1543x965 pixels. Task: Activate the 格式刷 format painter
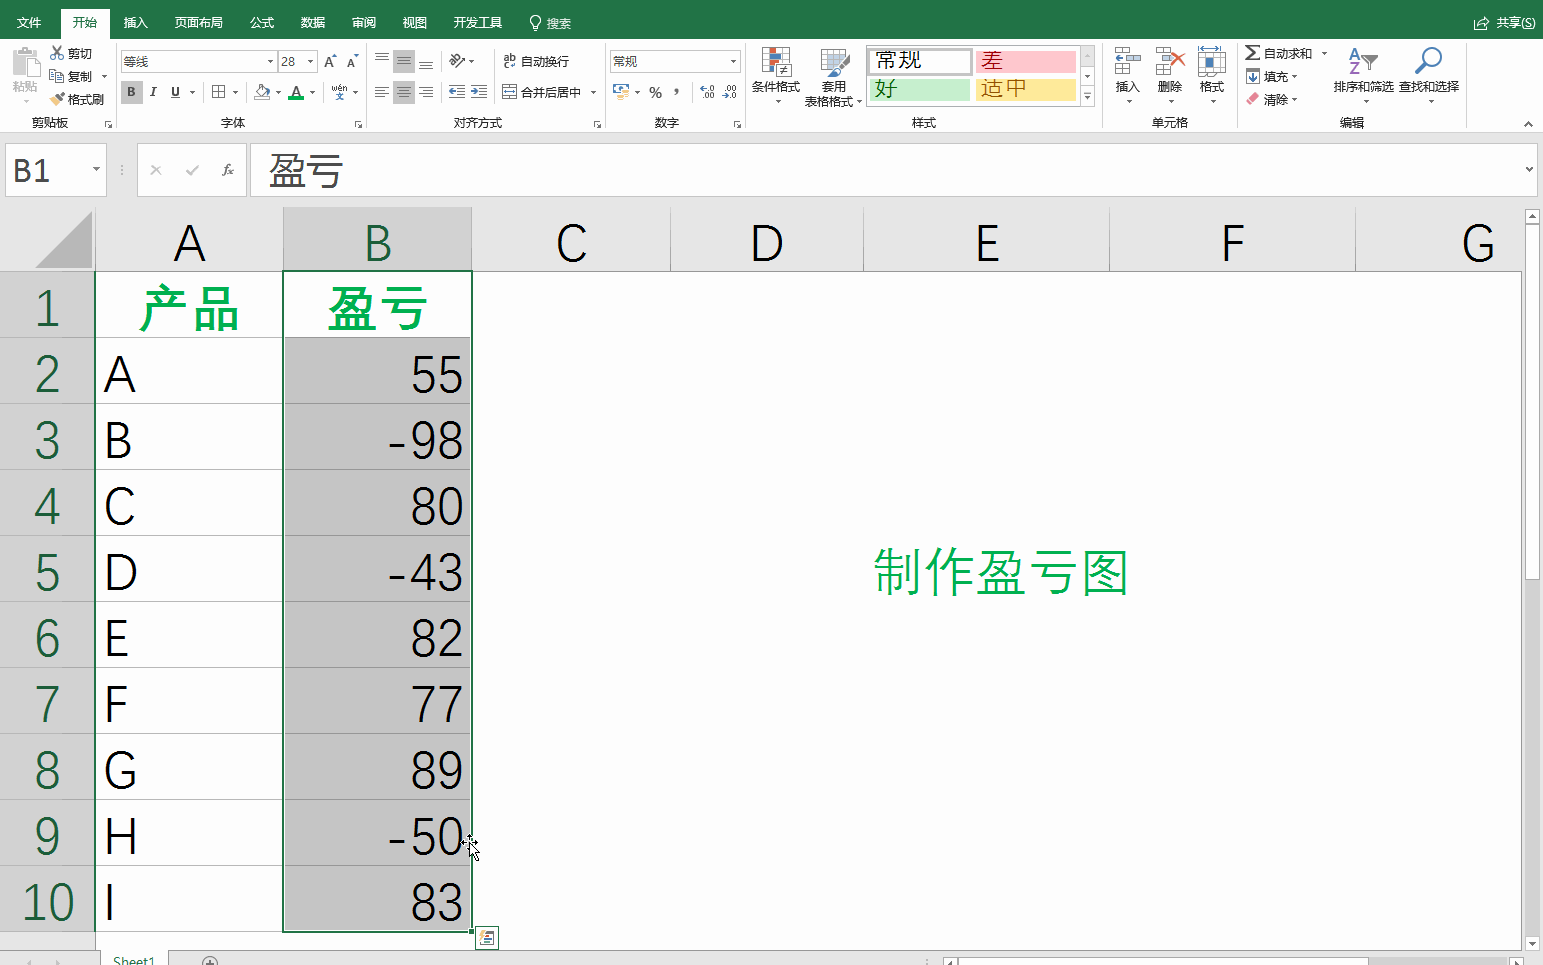77,99
